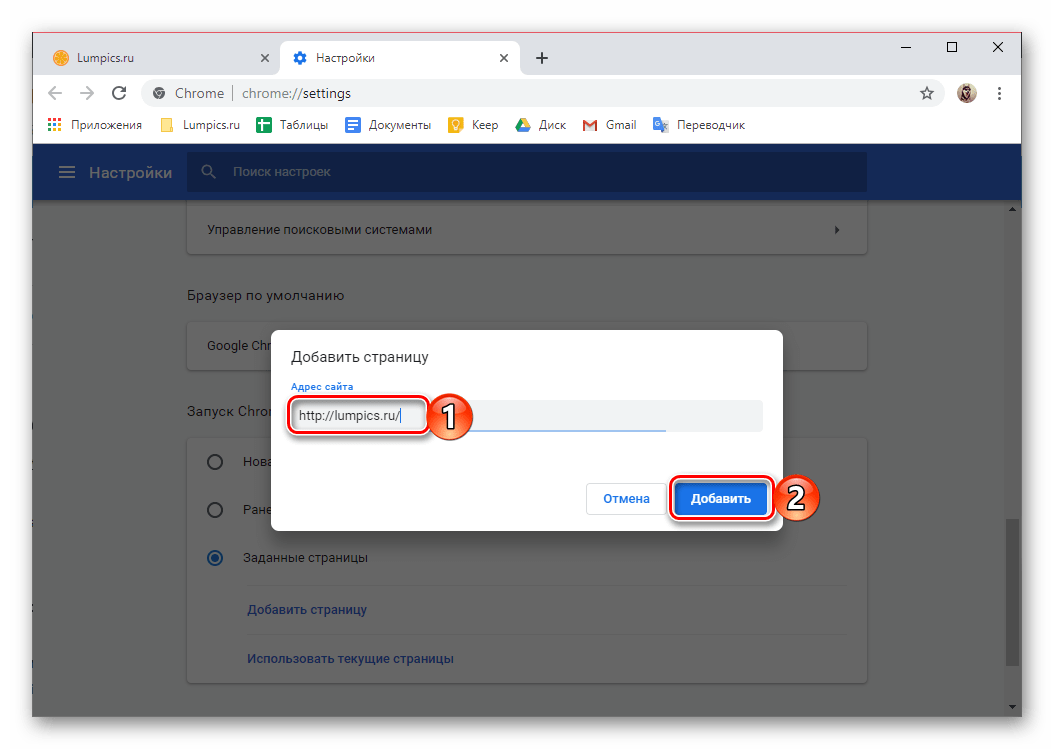Click the search magnifier icon
1054x749 pixels.
coord(208,172)
